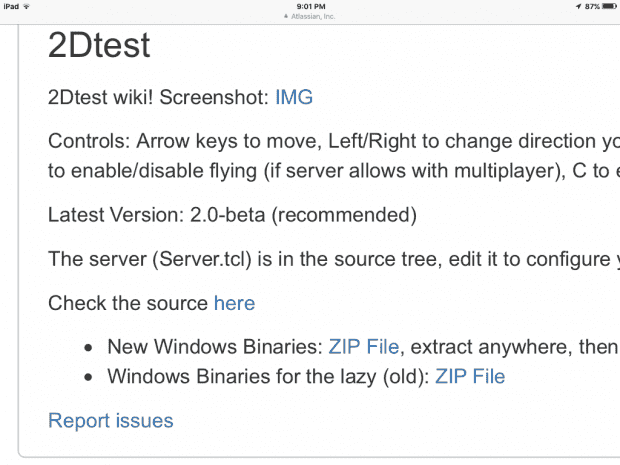The width and height of the screenshot is (620, 465).
Task: Tap the location arrow icon
Action: tap(577, 6)
